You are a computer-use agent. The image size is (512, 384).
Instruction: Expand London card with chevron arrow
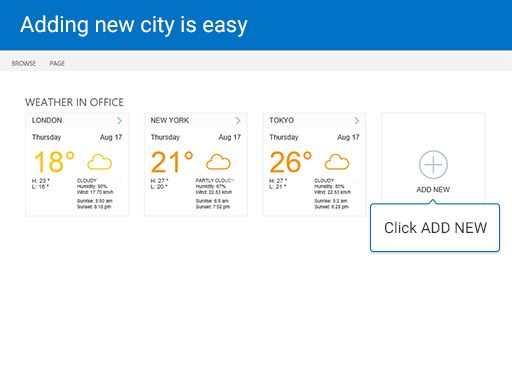pyautogui.click(x=119, y=121)
